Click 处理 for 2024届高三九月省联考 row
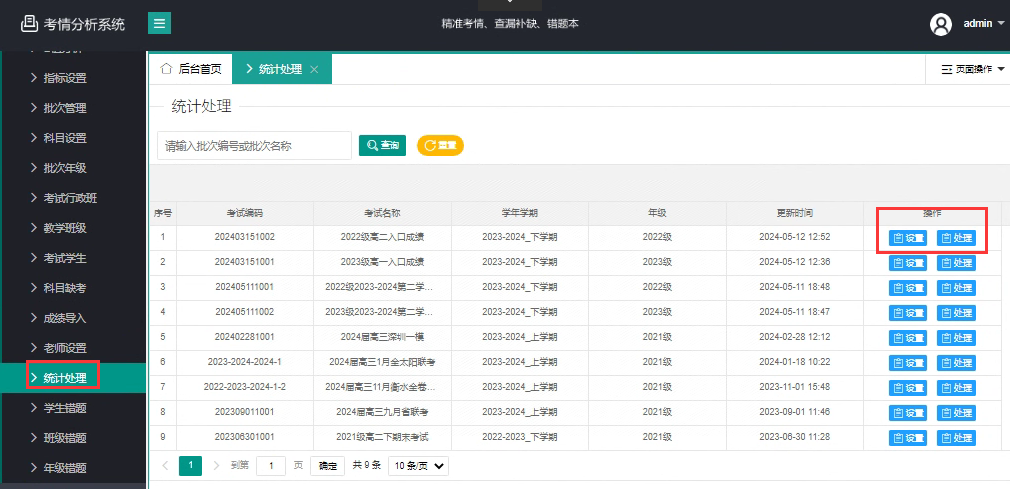1010x489 pixels. (956, 413)
